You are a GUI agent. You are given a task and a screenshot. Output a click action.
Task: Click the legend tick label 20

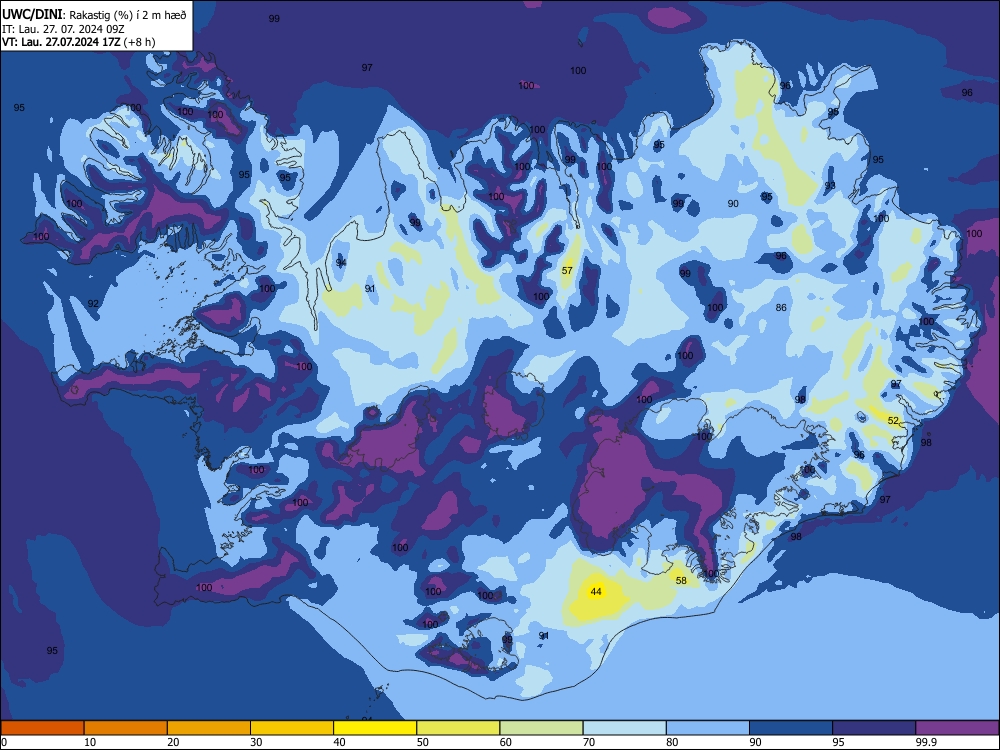pos(173,742)
